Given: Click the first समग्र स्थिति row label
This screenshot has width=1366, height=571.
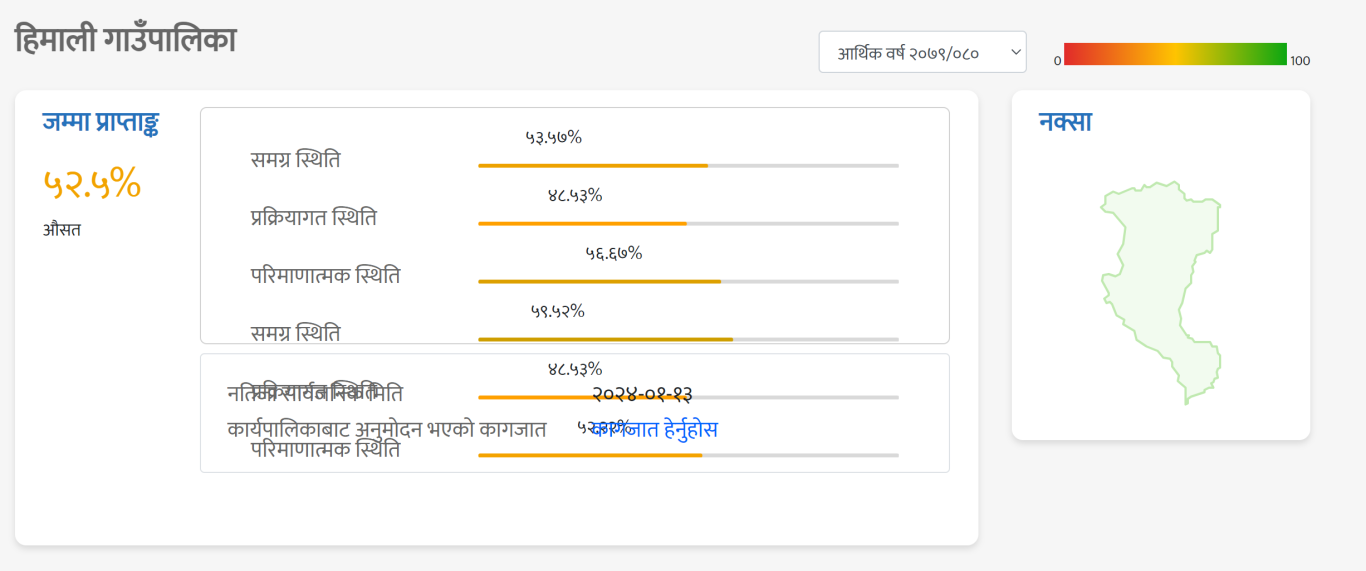Looking at the screenshot, I should [295, 159].
